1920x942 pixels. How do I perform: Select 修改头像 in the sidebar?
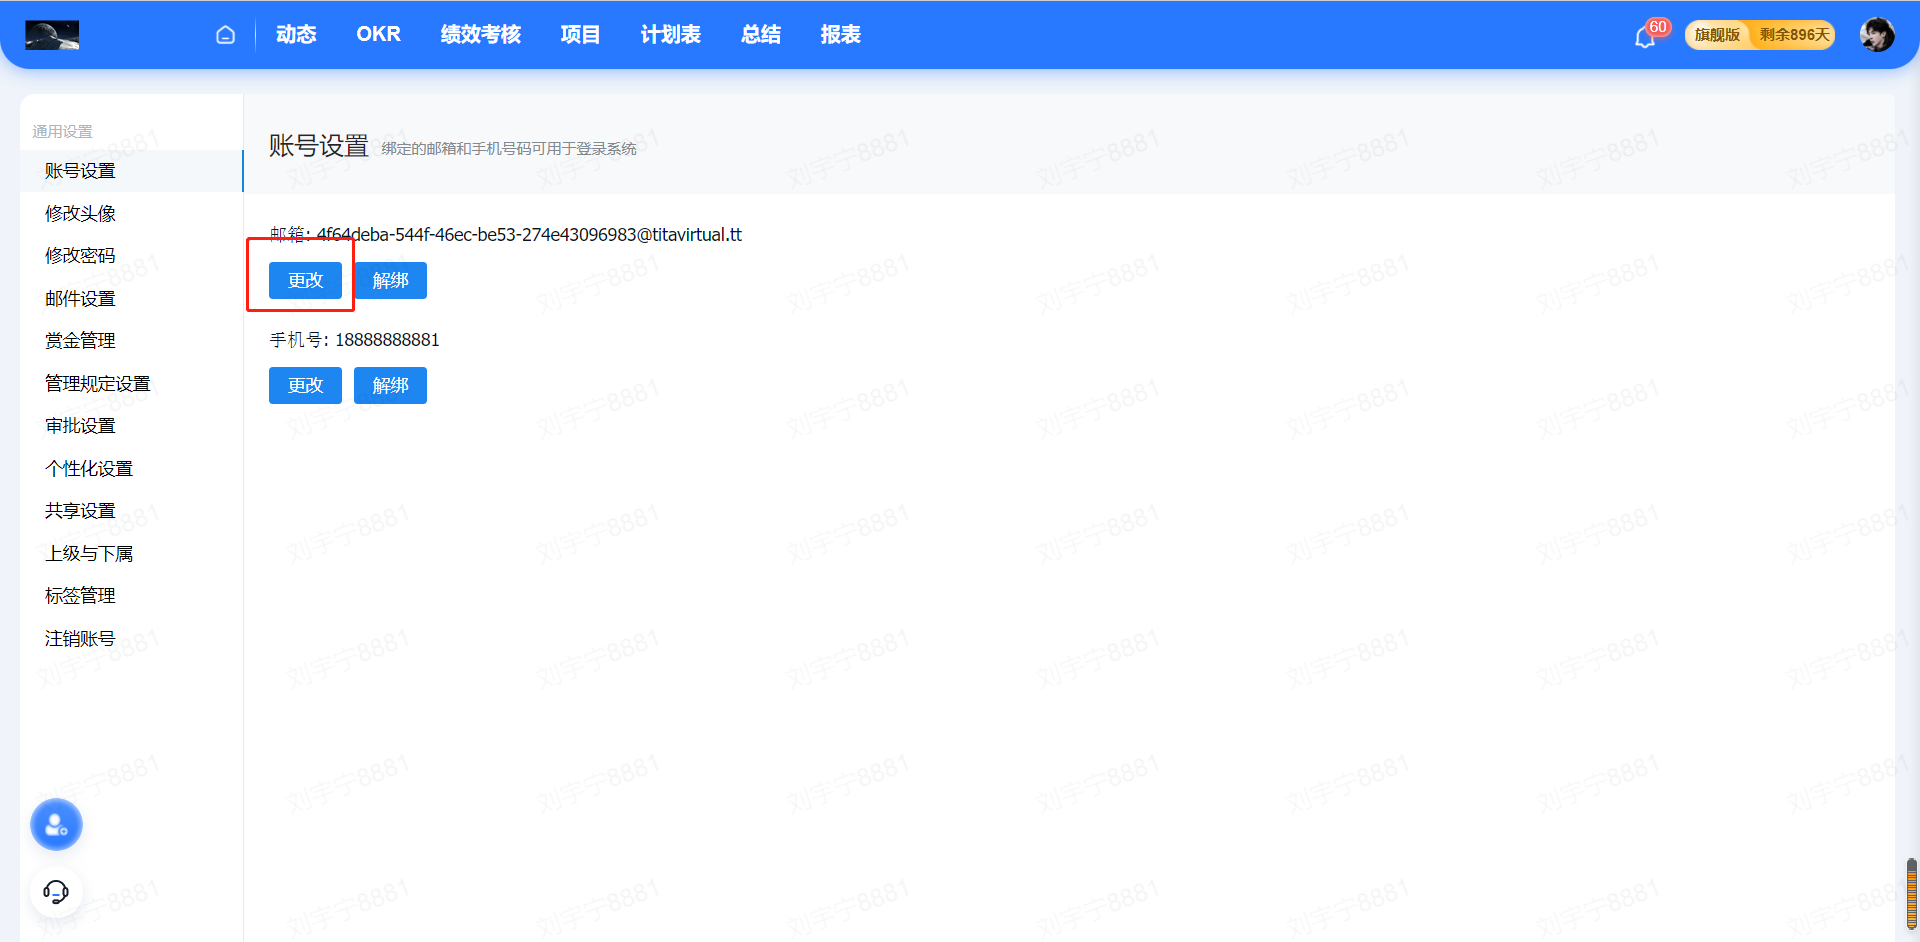[80, 214]
